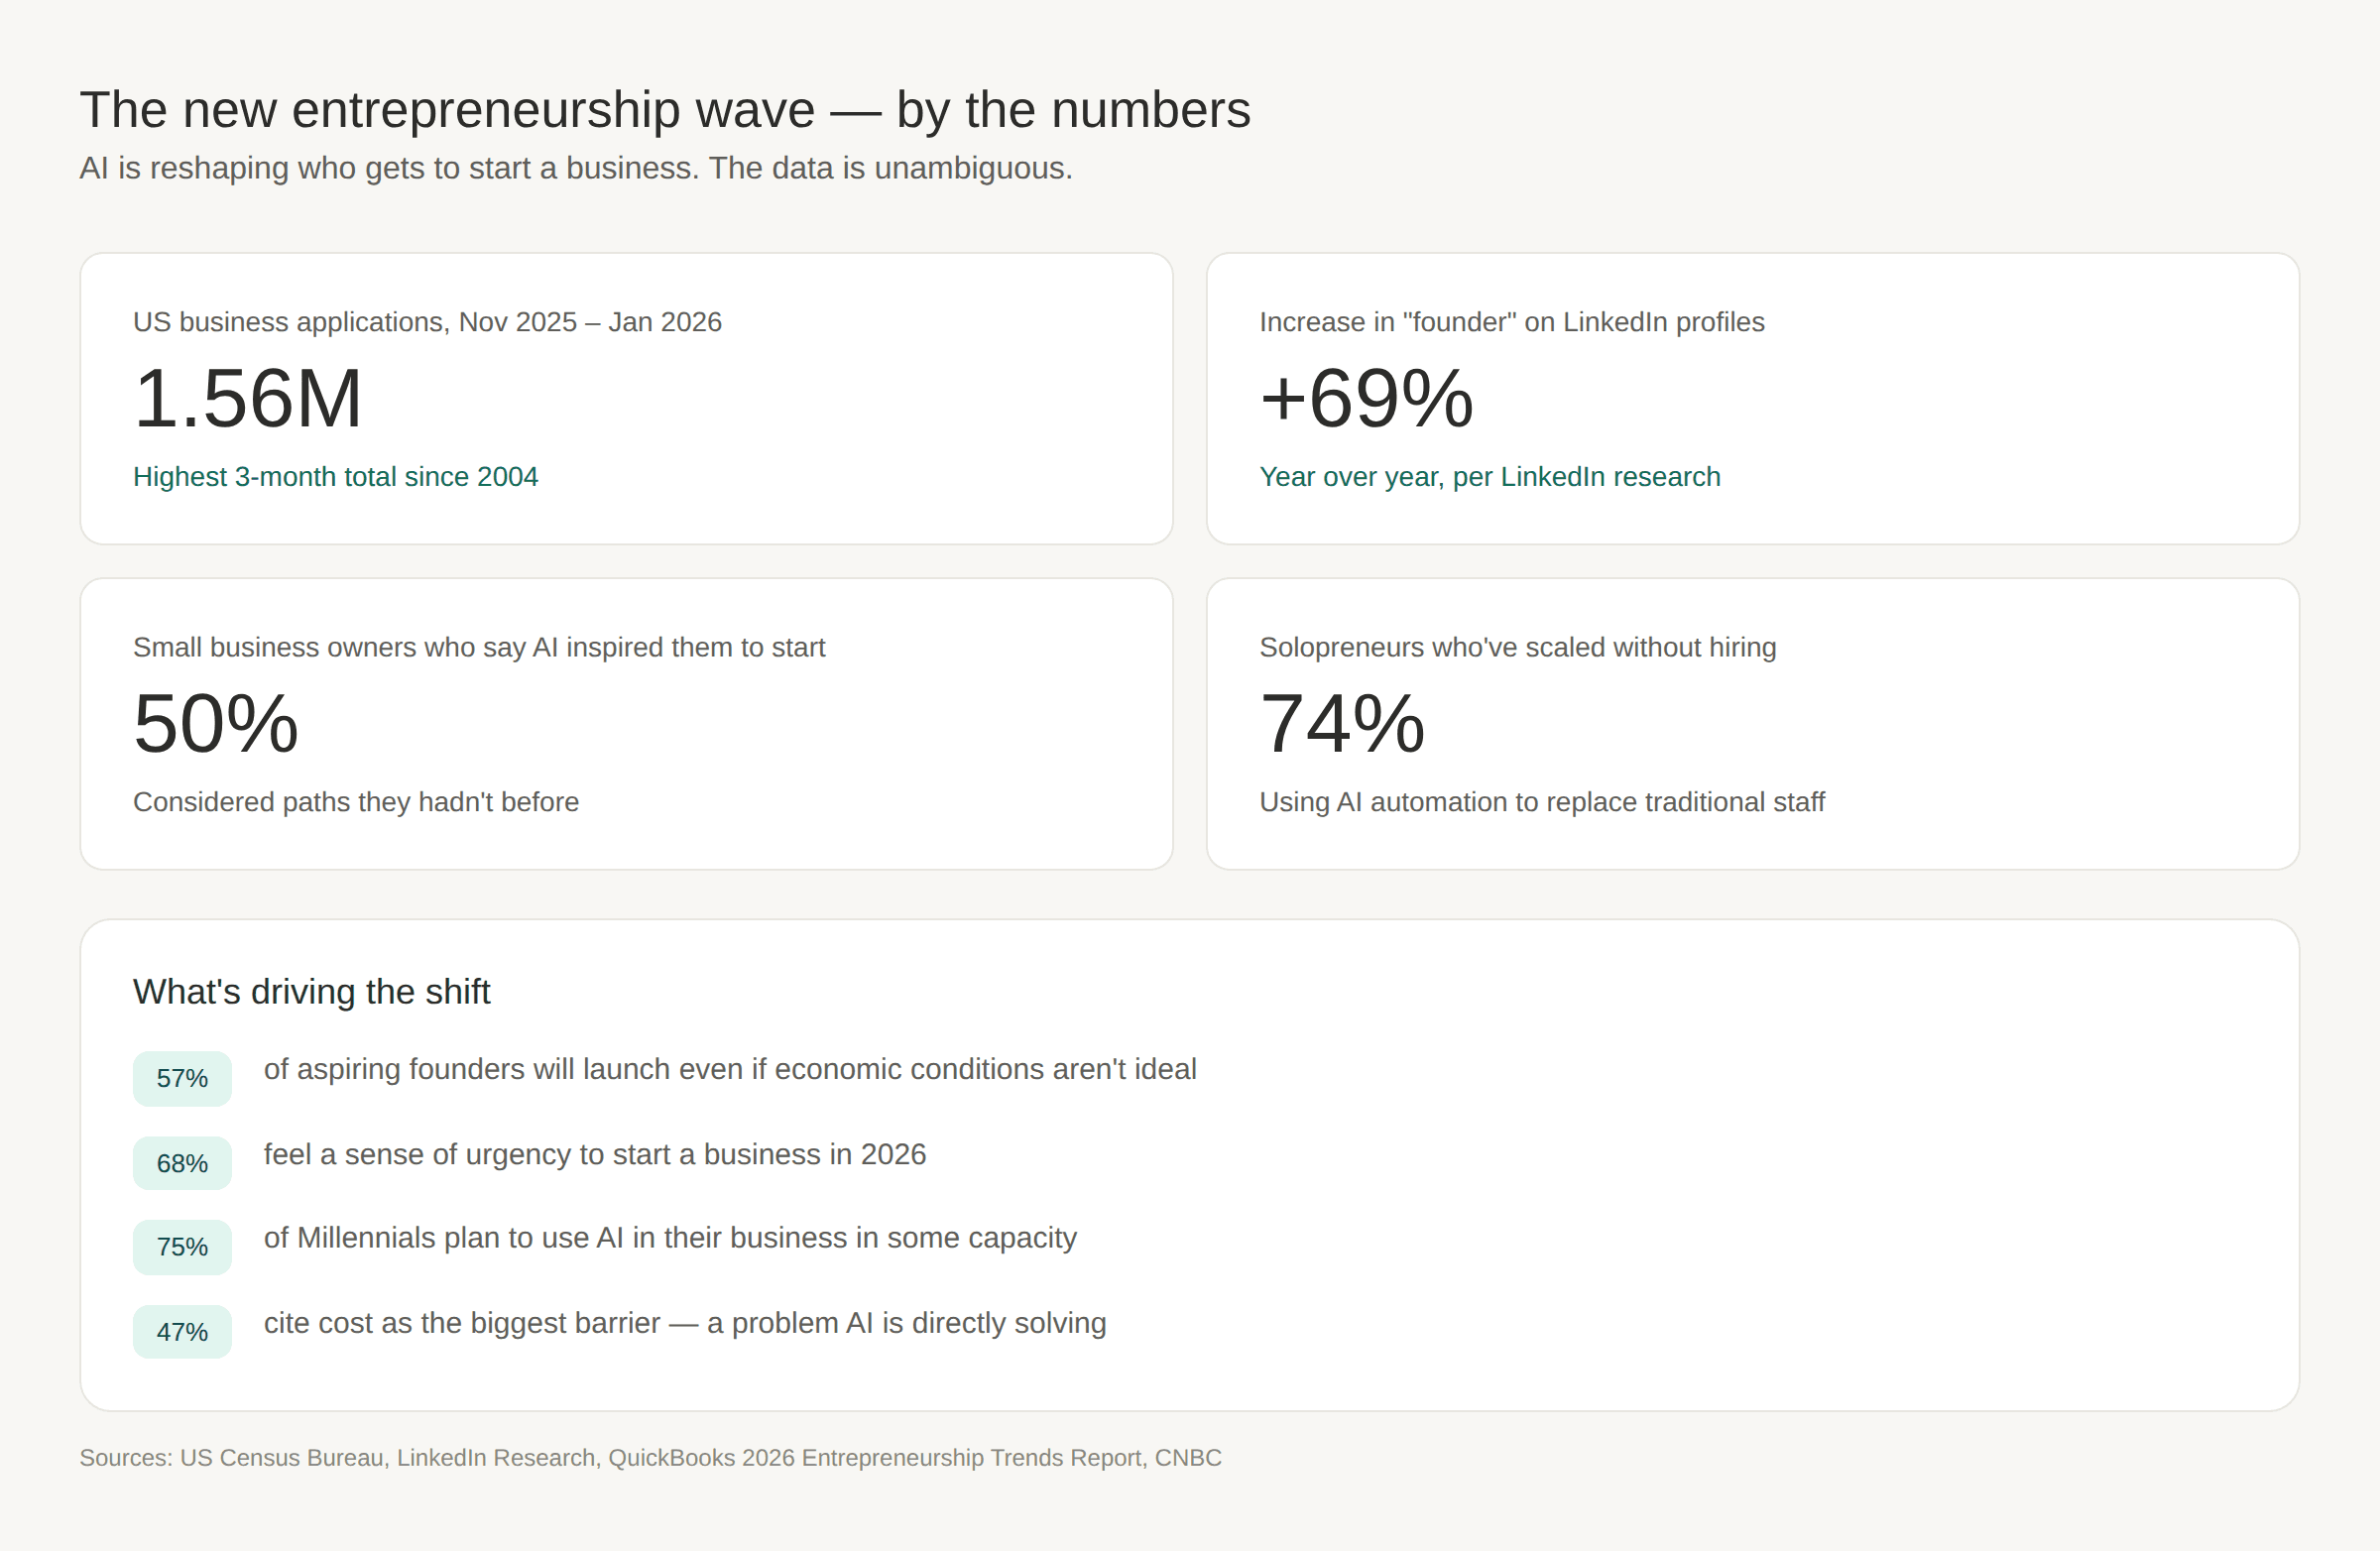Viewport: 2380px width, 1551px height.
Task: Click "Highest 3-month total since 2004" text
Action: coord(335,477)
